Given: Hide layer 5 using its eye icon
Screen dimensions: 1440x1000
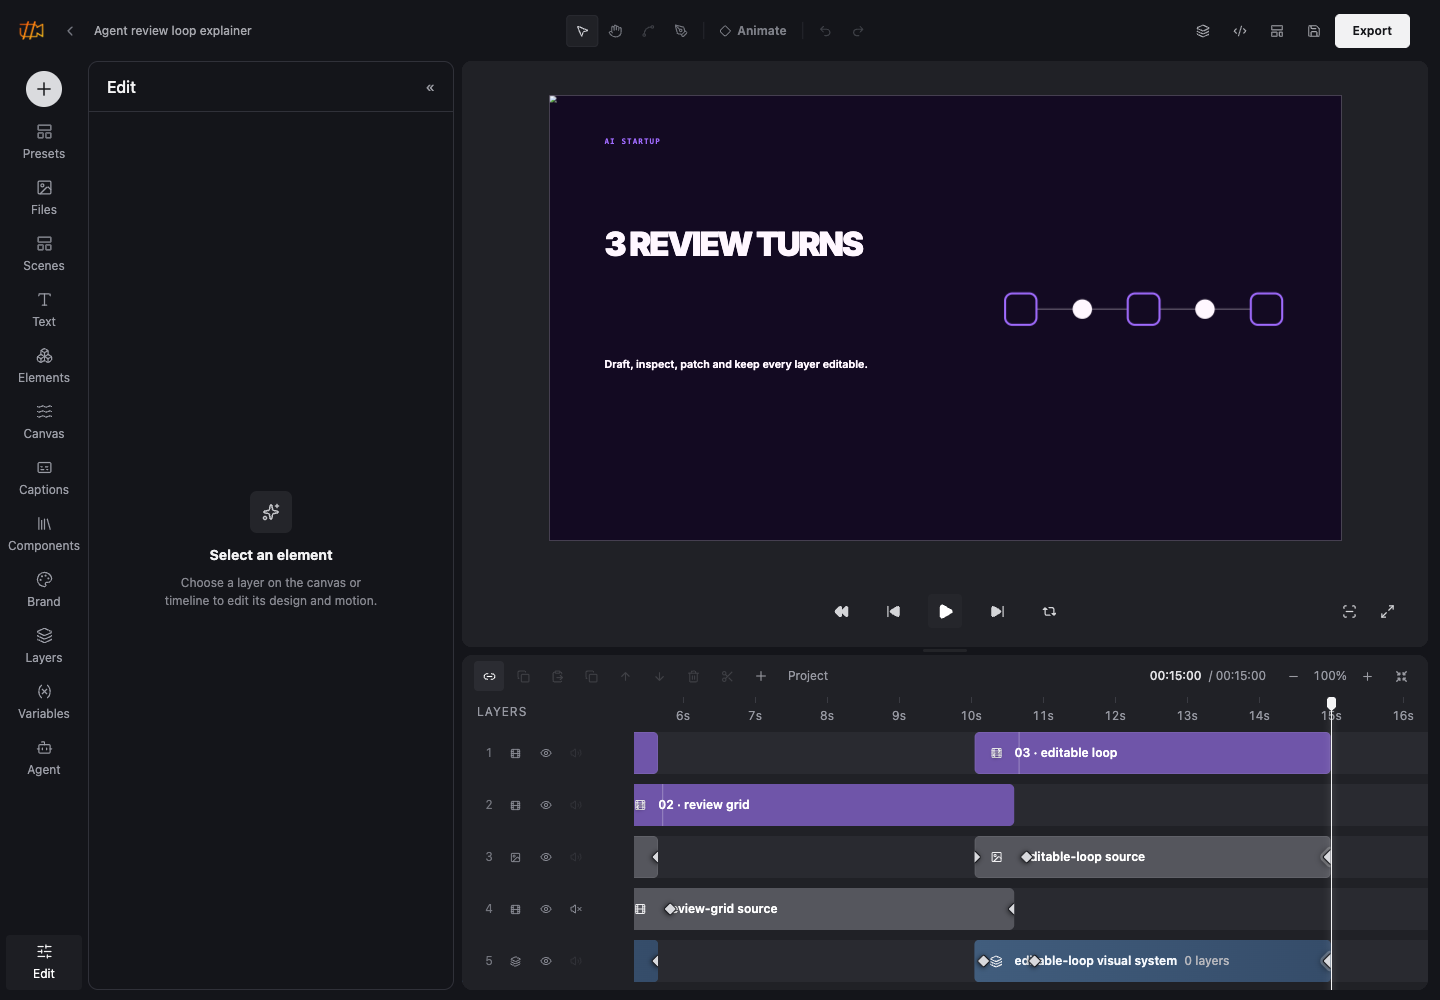Looking at the screenshot, I should click(546, 962).
